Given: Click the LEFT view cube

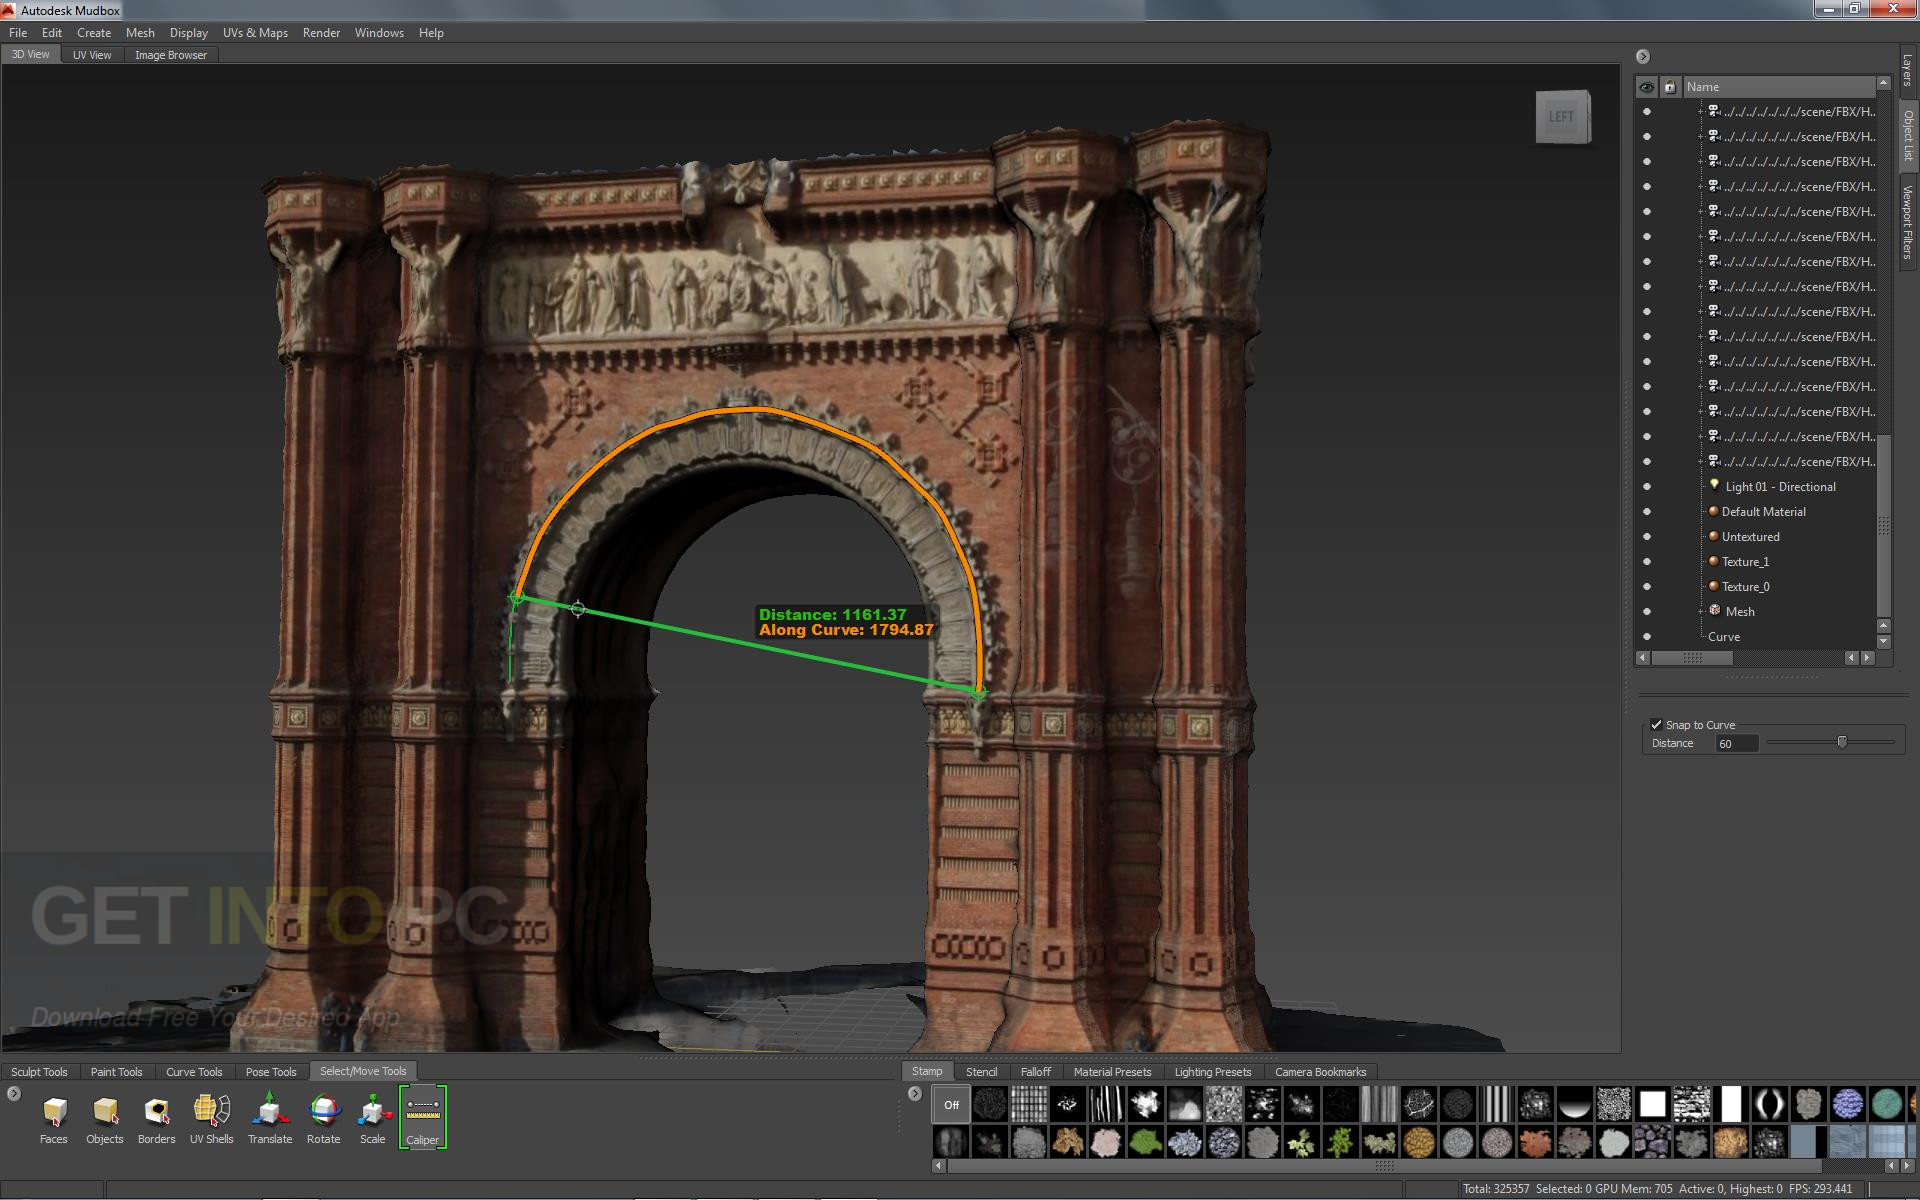Looking at the screenshot, I should (1562, 117).
